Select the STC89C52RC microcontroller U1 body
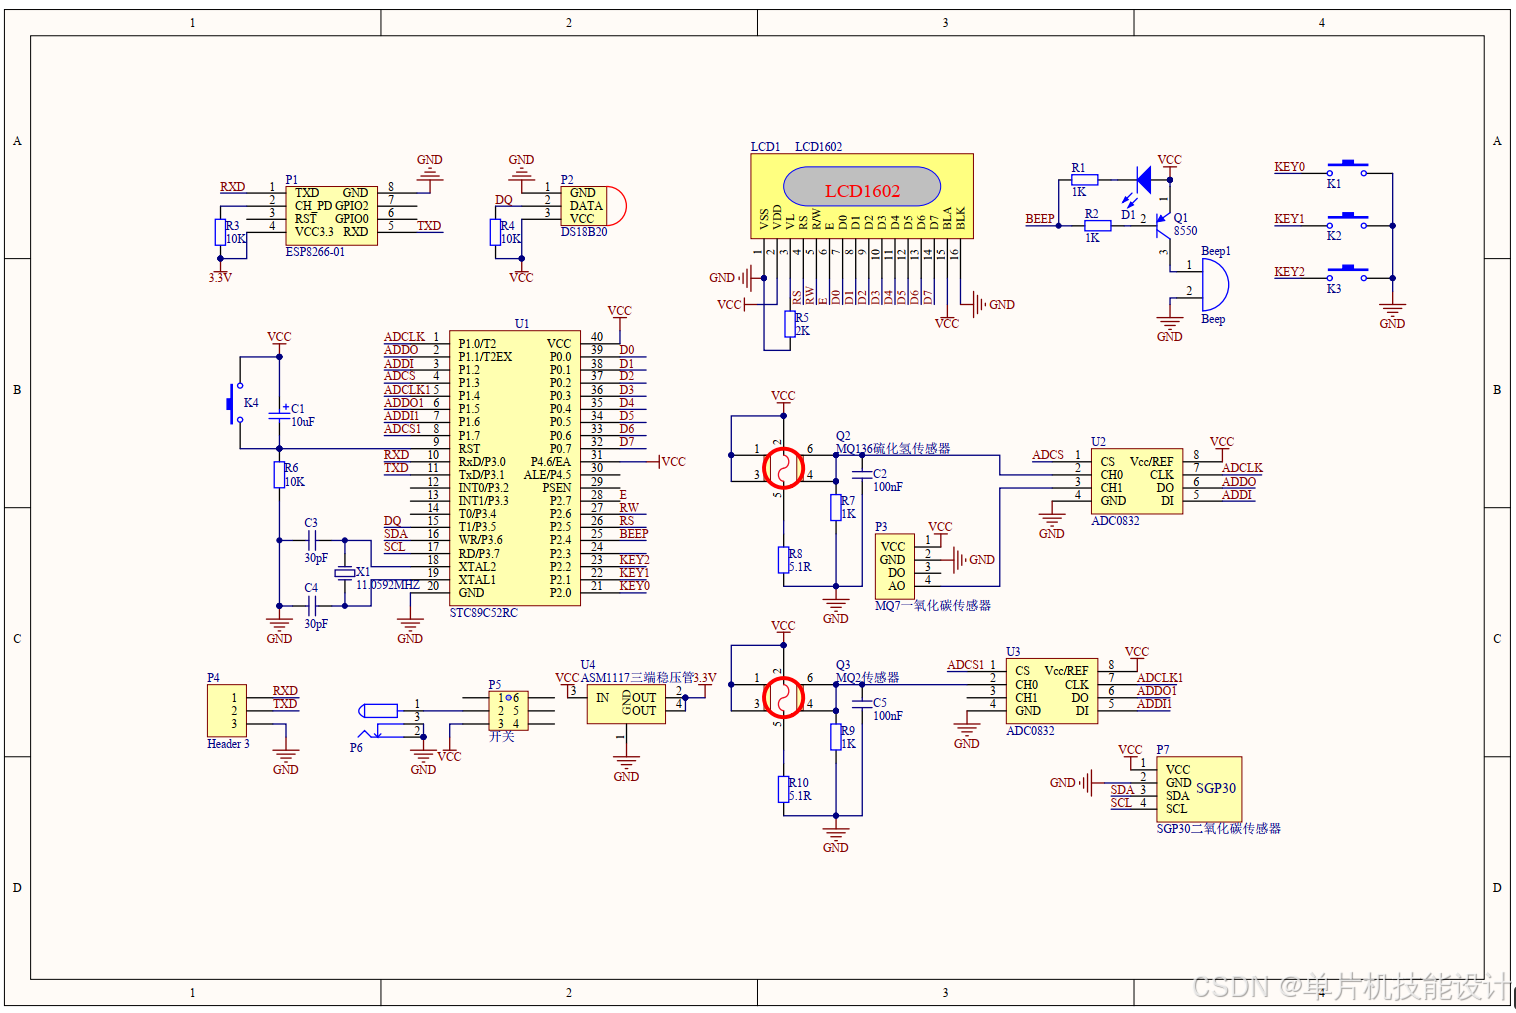This screenshot has width=1516, height=1013. click(515, 468)
